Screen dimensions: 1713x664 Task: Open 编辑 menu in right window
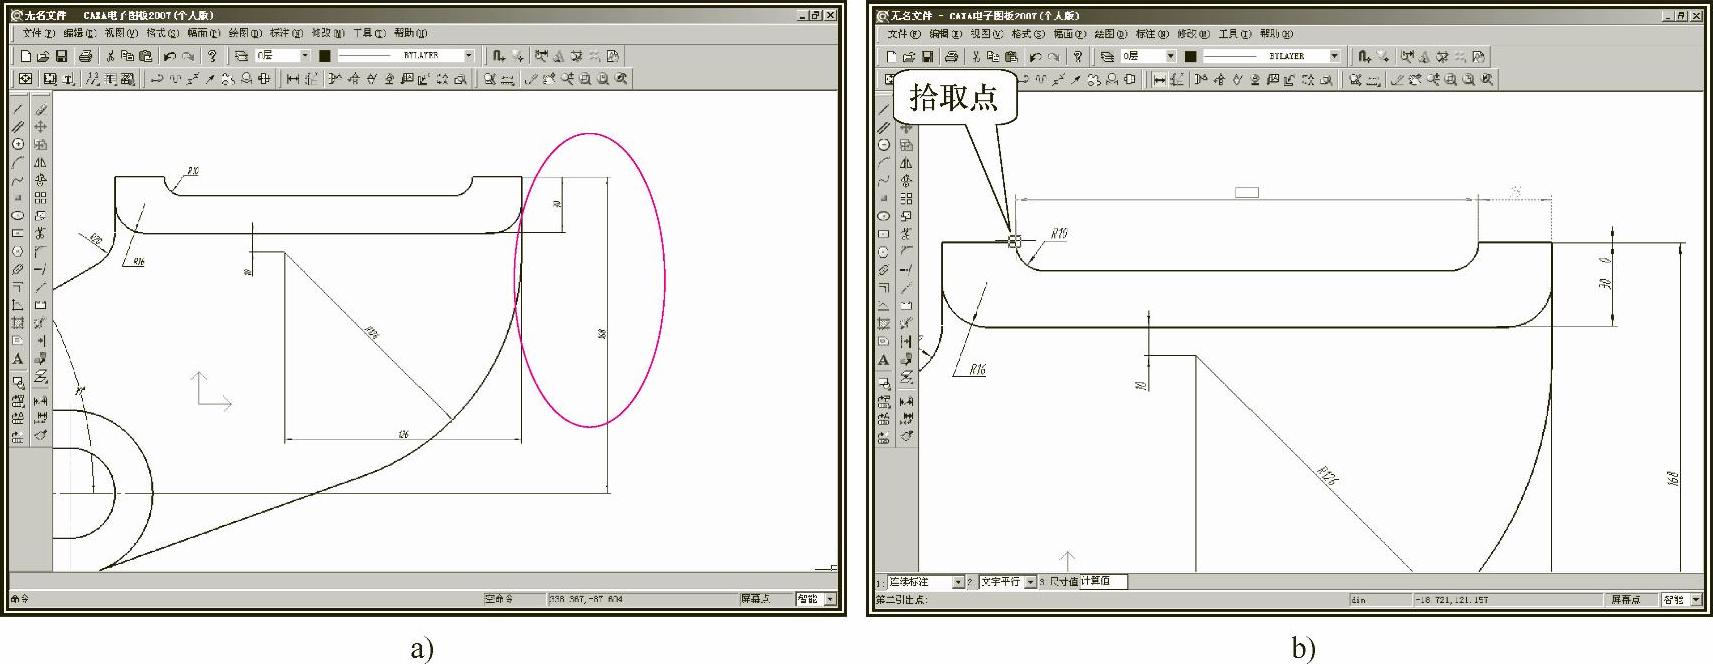coord(945,33)
